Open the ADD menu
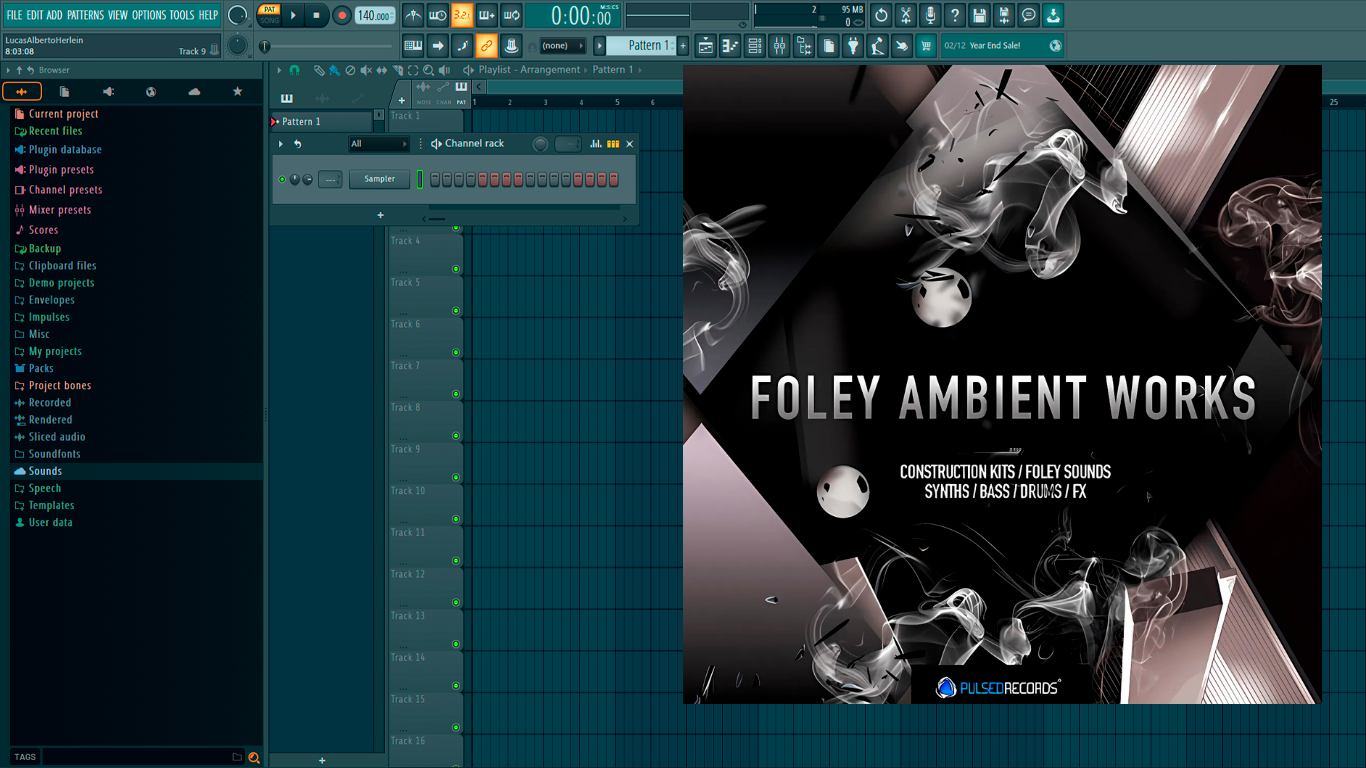1366x768 pixels. pyautogui.click(x=55, y=15)
